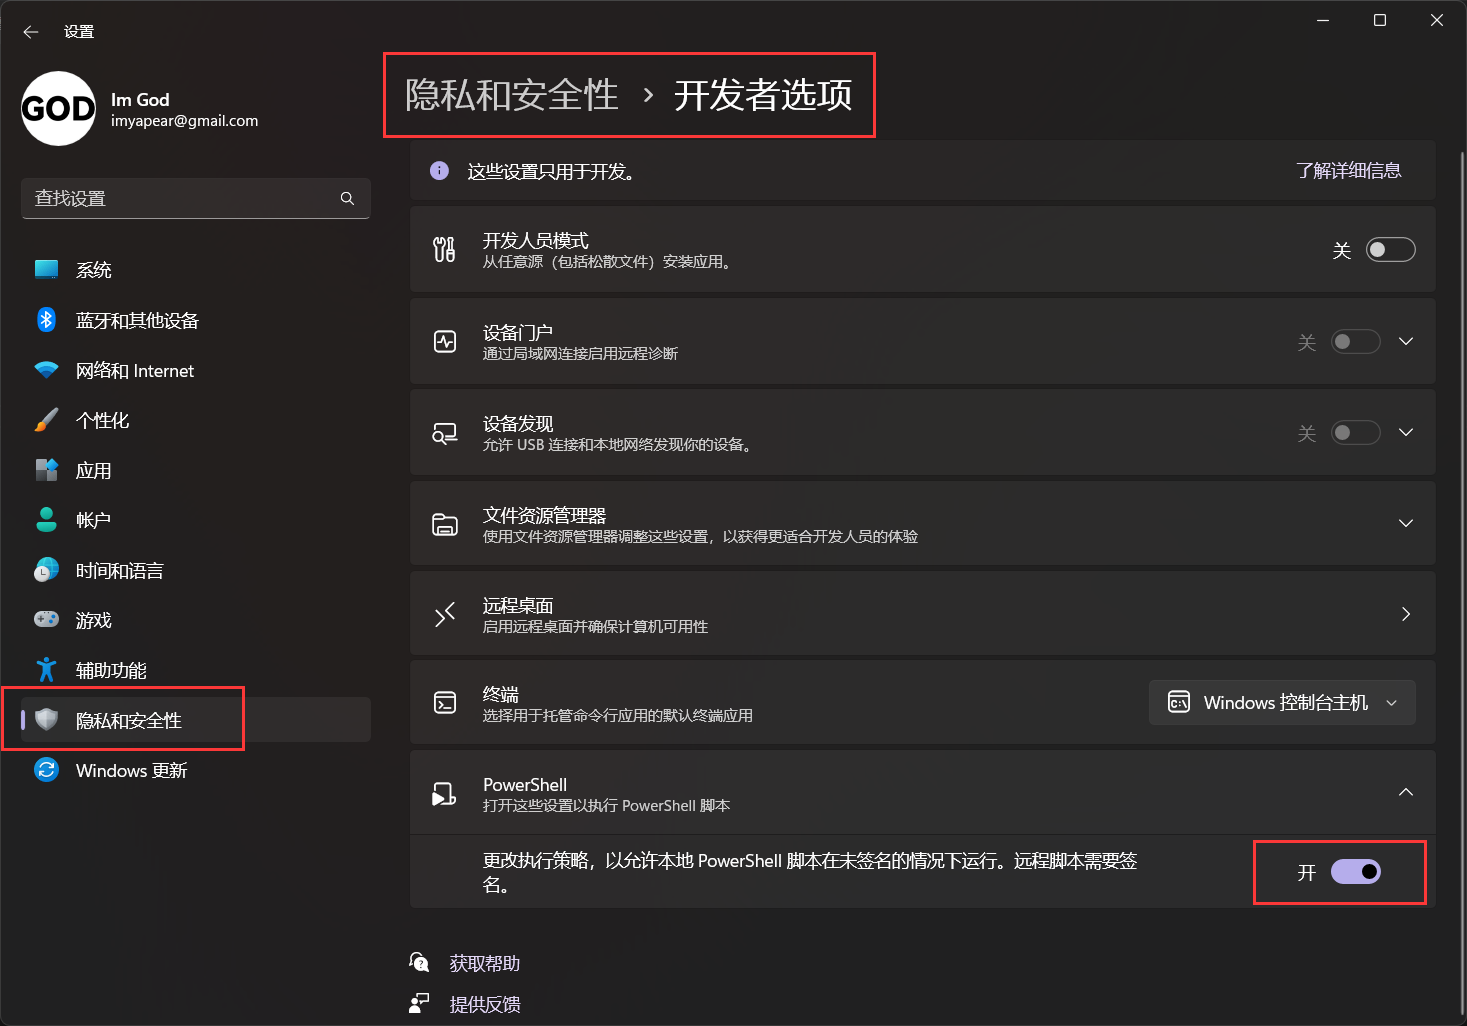Toggle the 设备门户 switch
The image size is (1467, 1026).
1355,342
